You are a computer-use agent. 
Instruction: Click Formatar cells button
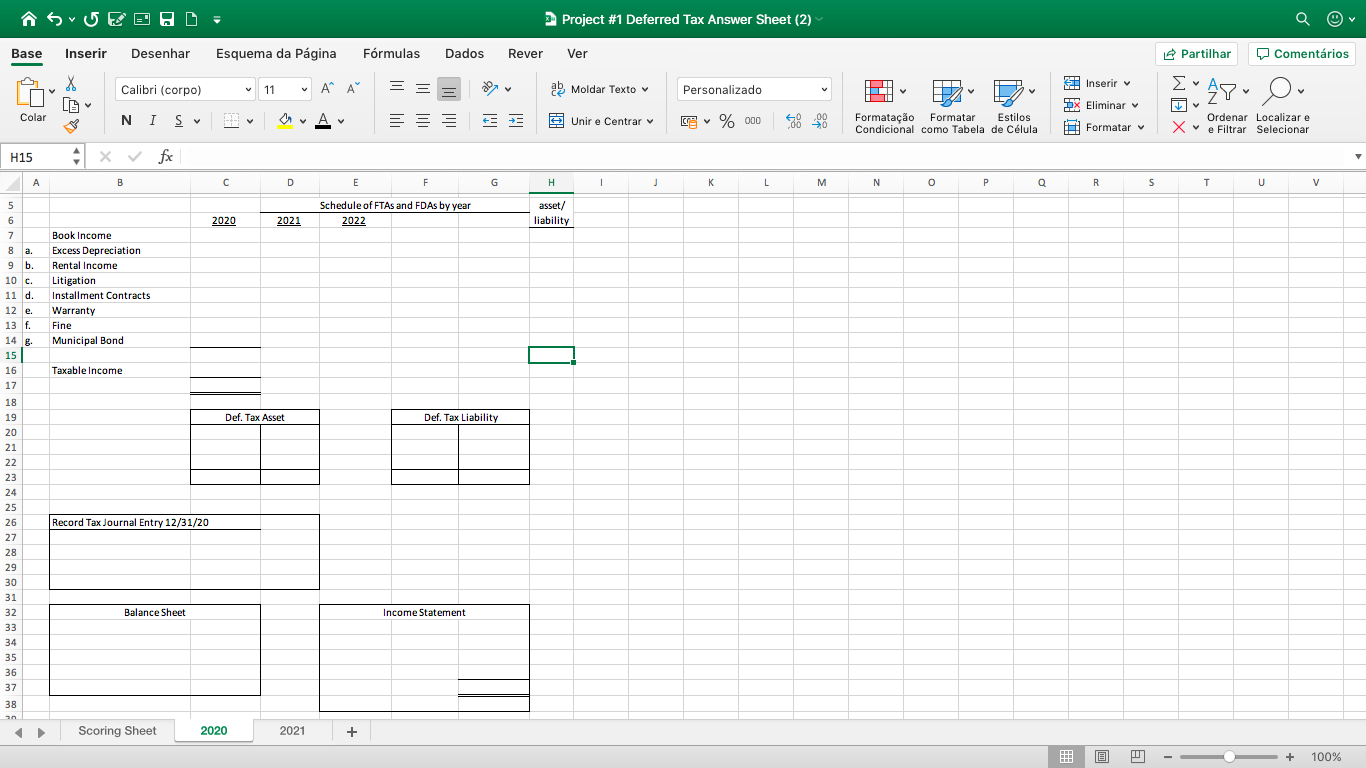[1103, 127]
